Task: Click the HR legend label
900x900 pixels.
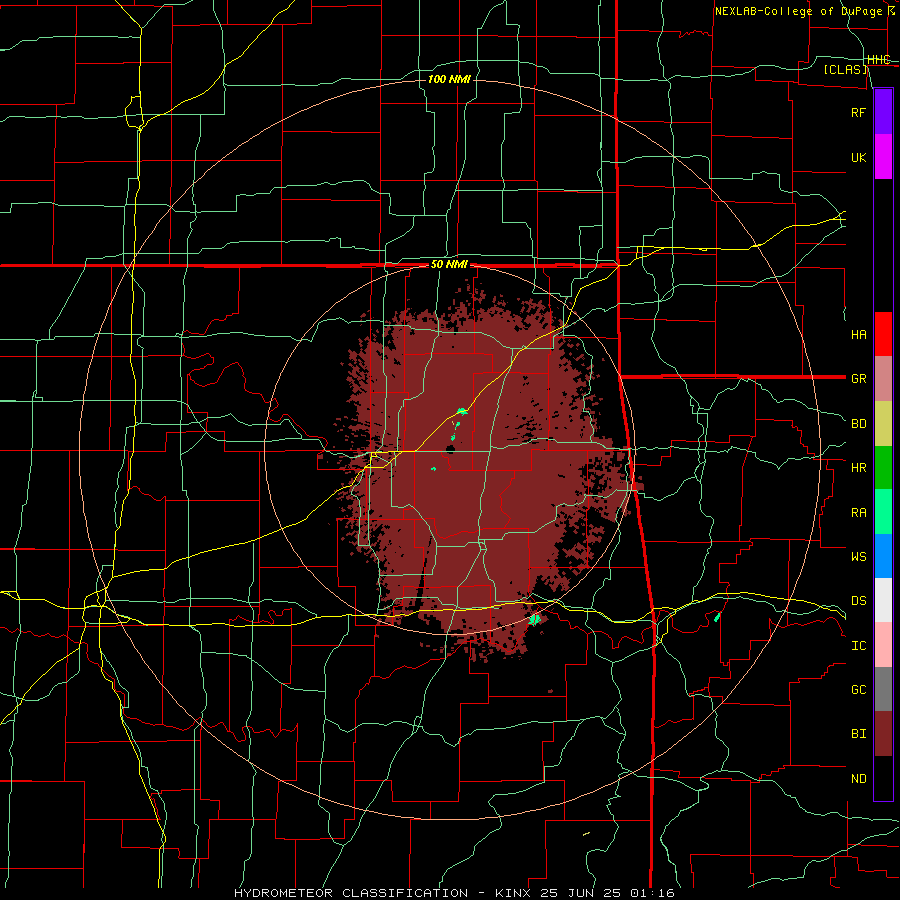Action: coord(858,468)
